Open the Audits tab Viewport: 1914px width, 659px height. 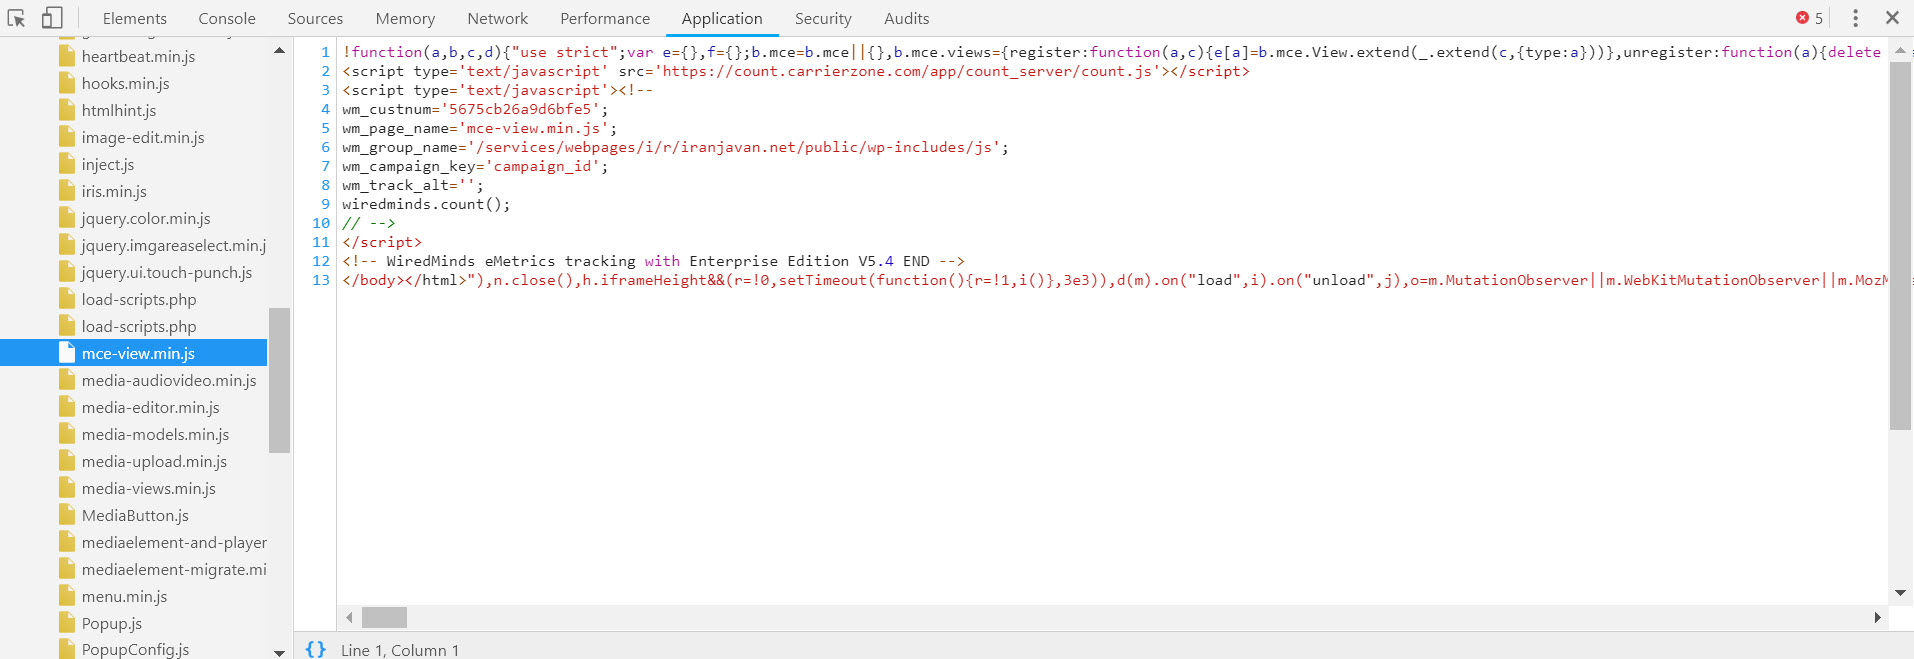coord(906,18)
